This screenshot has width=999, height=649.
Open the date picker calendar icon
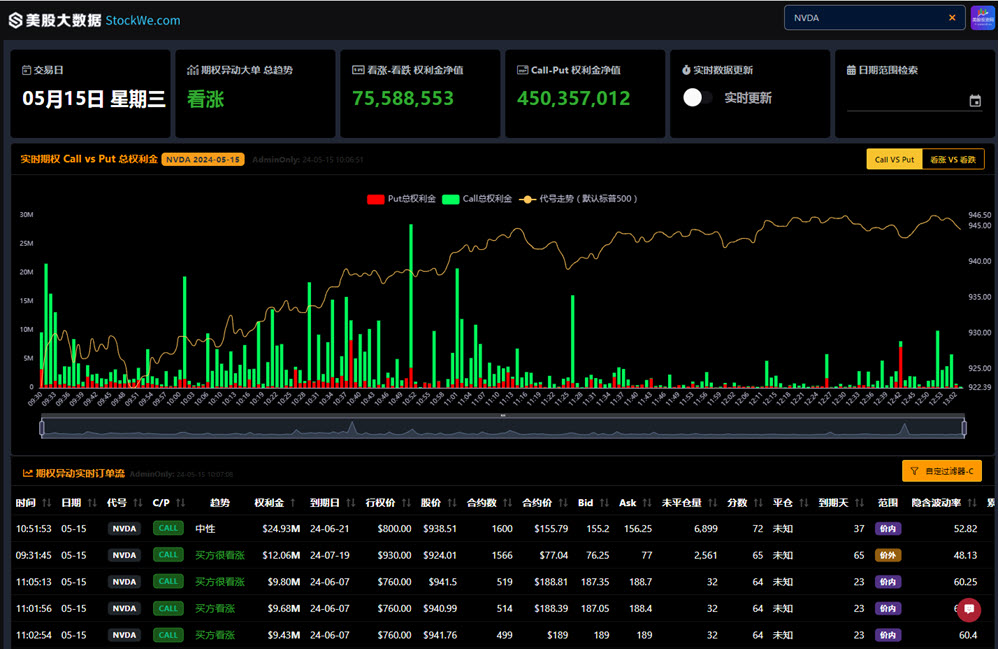click(x=975, y=101)
